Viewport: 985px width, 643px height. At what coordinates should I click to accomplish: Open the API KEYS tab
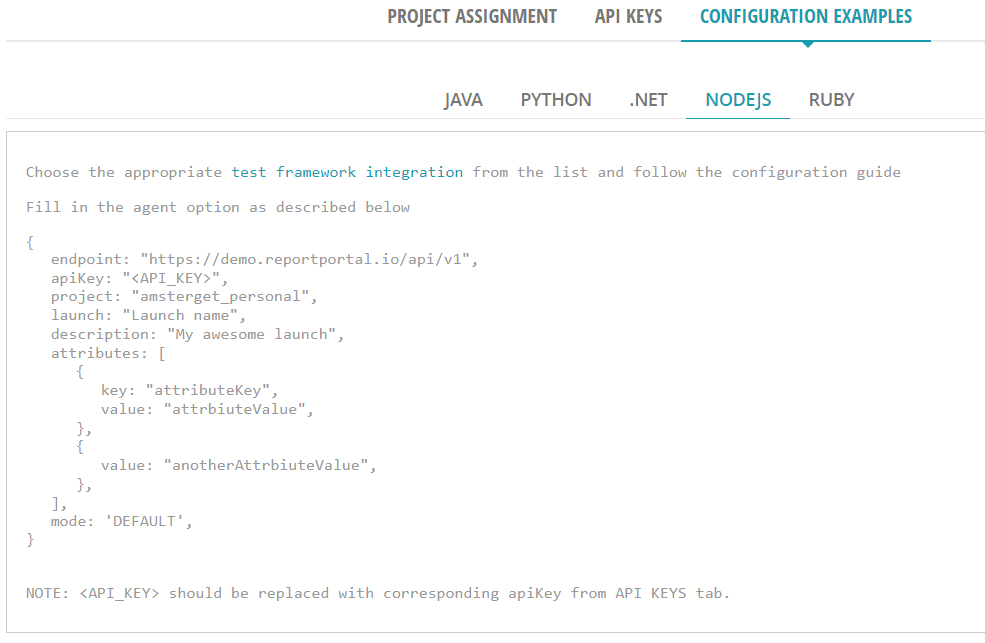tap(628, 16)
